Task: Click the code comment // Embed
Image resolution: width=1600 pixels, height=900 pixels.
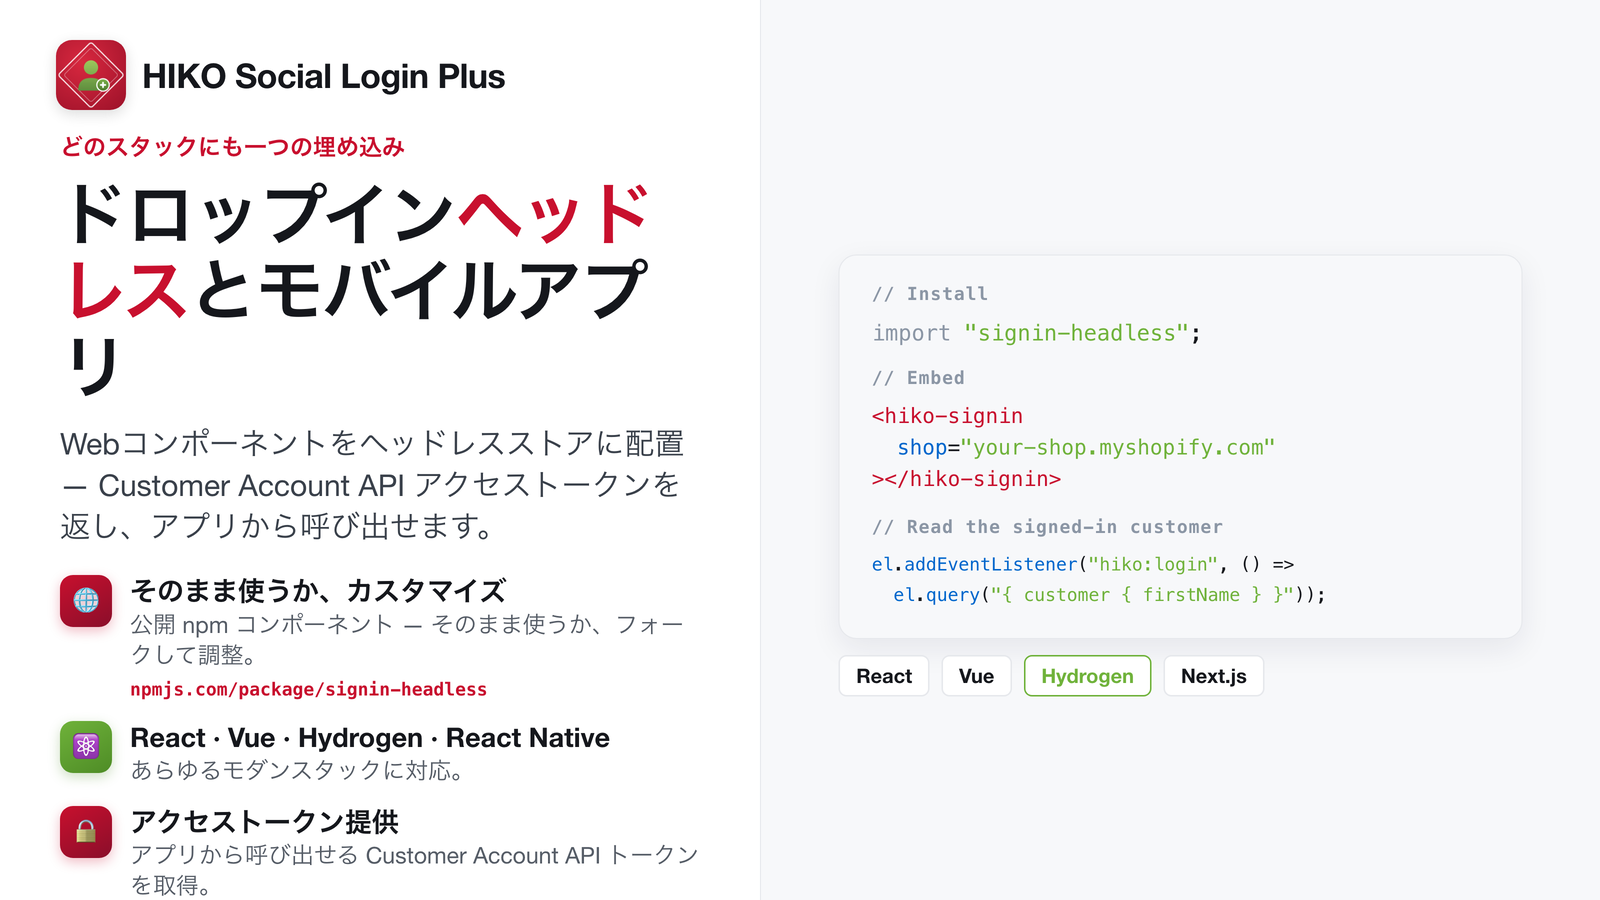Action: click(x=918, y=378)
